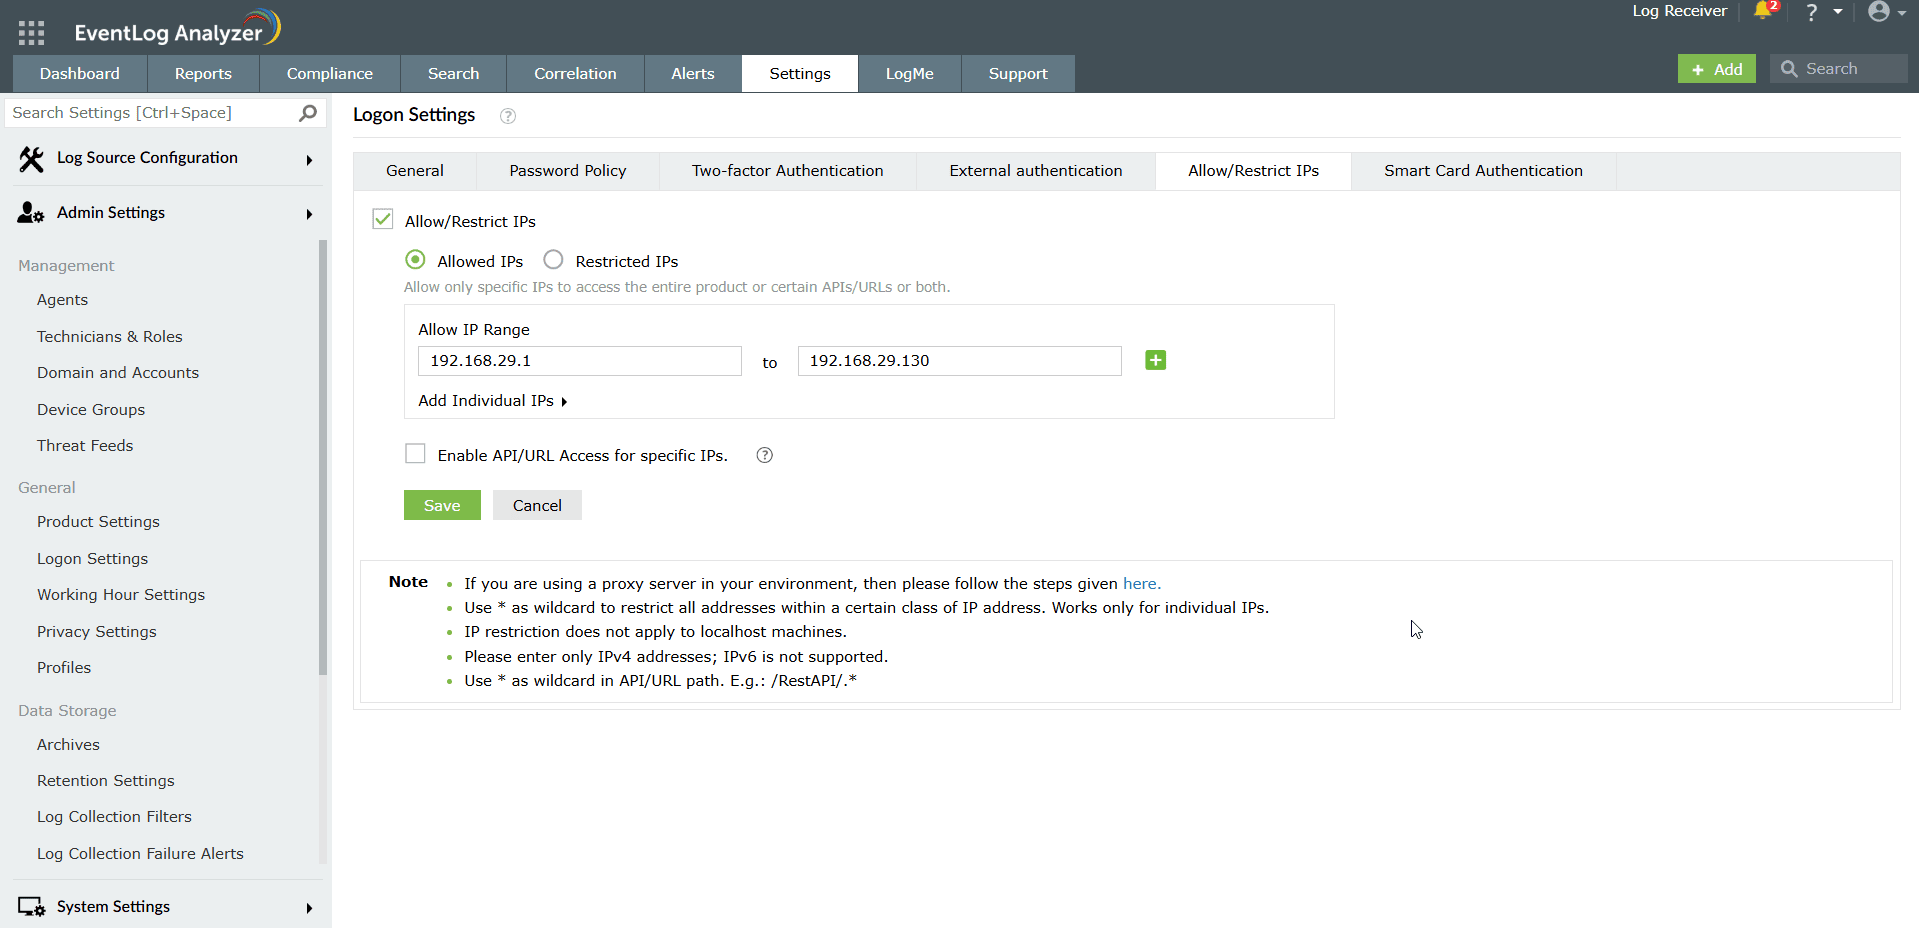This screenshot has width=1919, height=928.
Task: Click the green plus add IP range icon
Action: click(1155, 360)
